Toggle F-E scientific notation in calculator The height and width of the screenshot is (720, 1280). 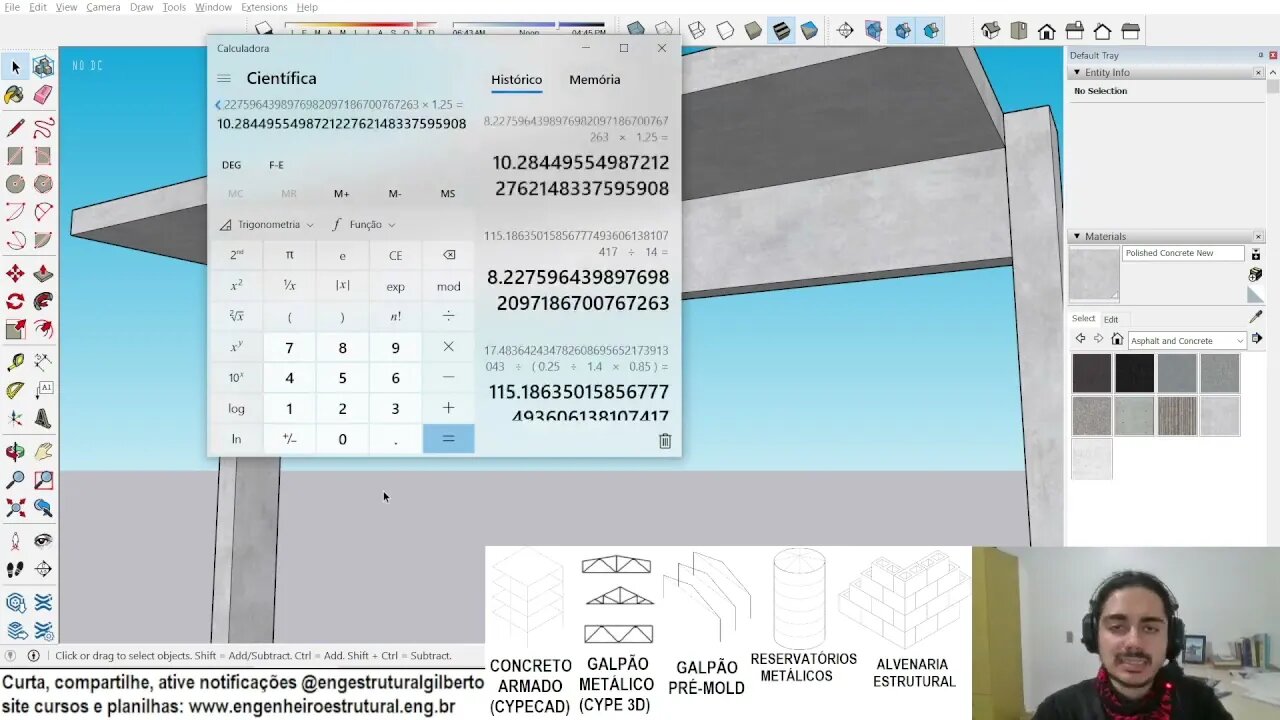click(x=276, y=165)
